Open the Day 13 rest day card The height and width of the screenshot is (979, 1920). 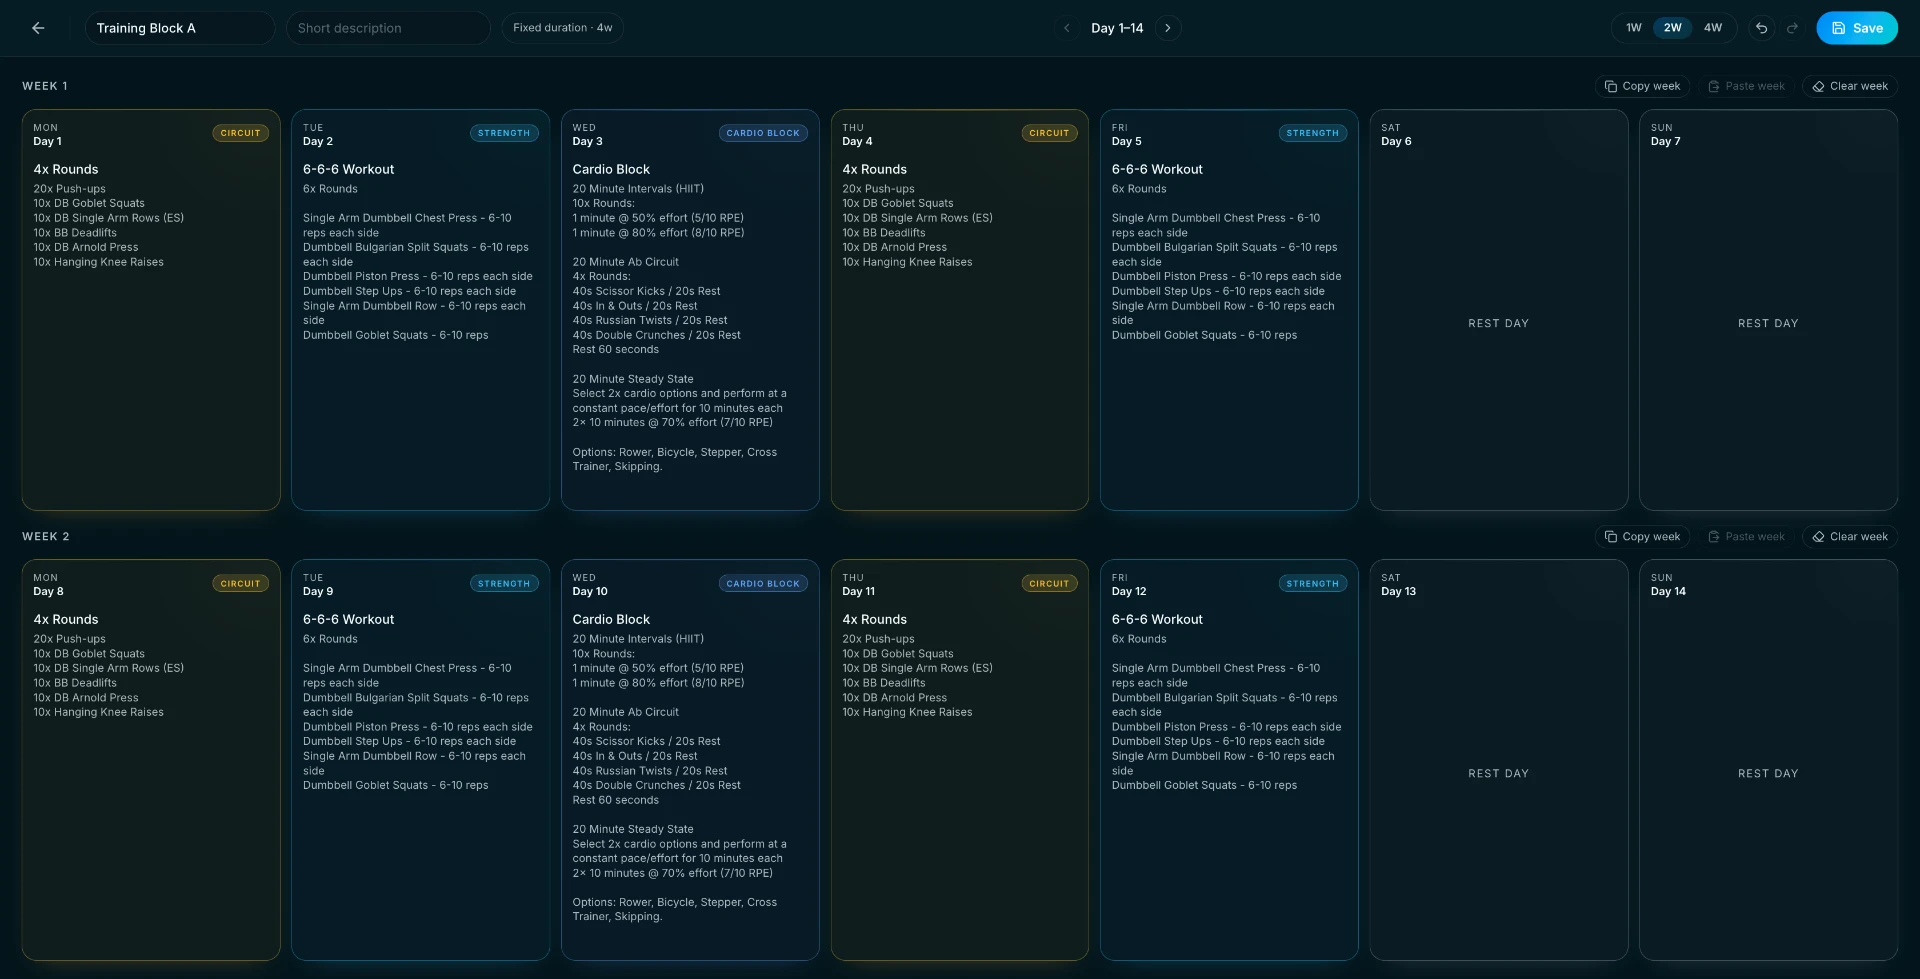tap(1498, 760)
